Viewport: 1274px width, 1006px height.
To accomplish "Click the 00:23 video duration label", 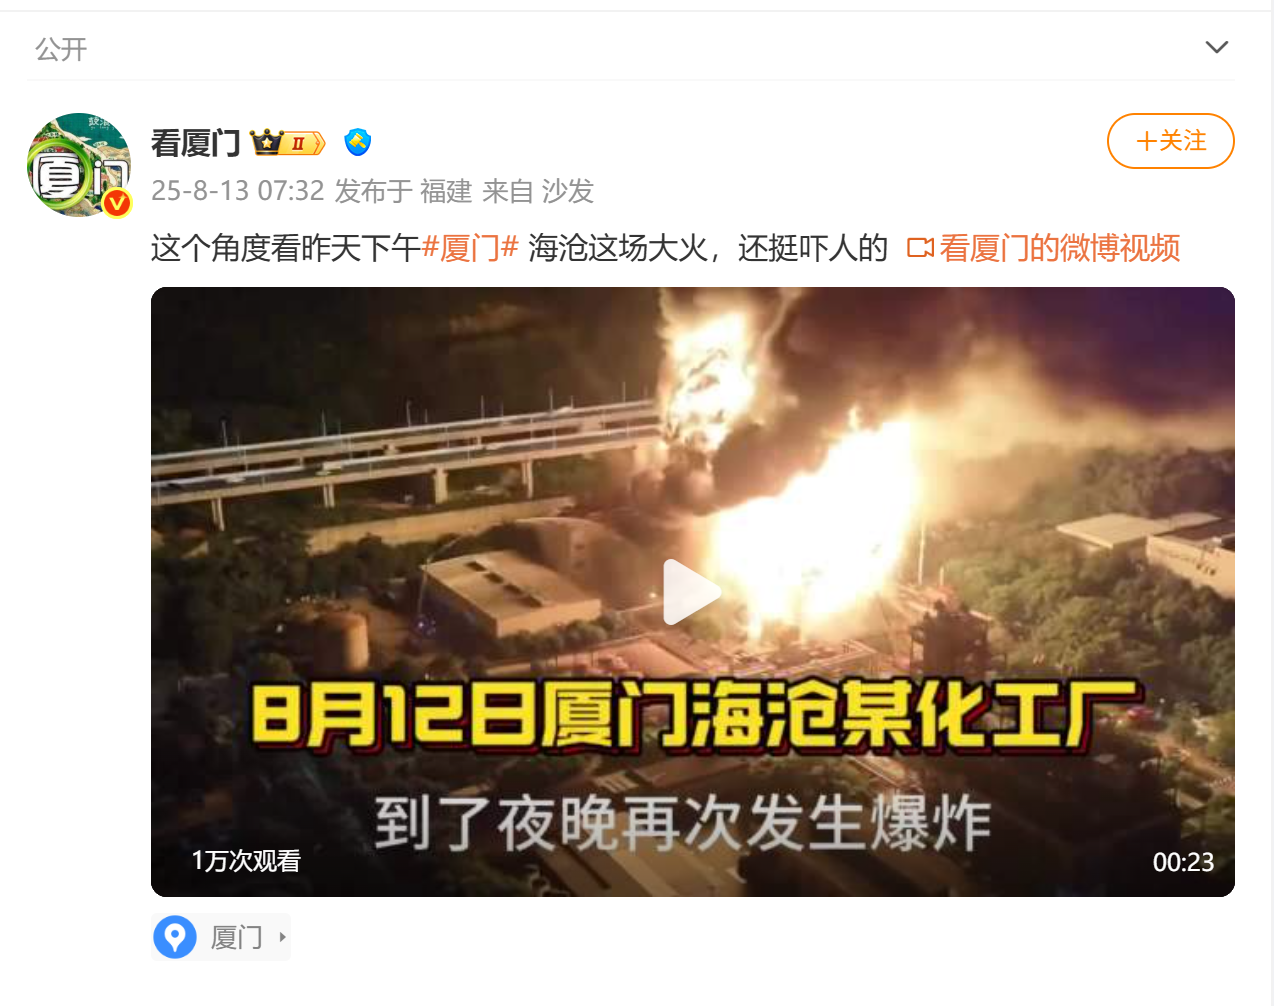I will (1183, 862).
